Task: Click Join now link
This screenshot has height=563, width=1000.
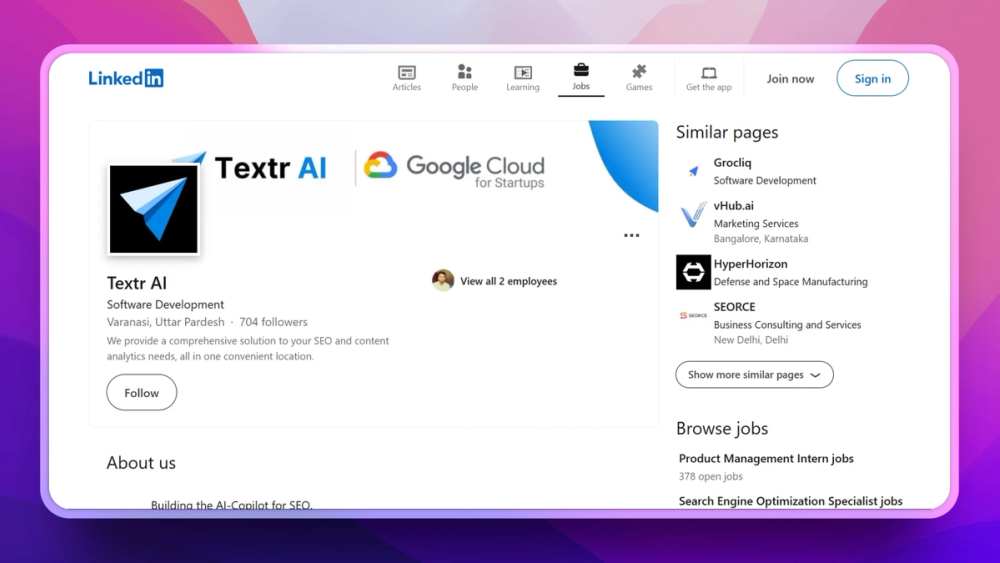Action: point(790,78)
